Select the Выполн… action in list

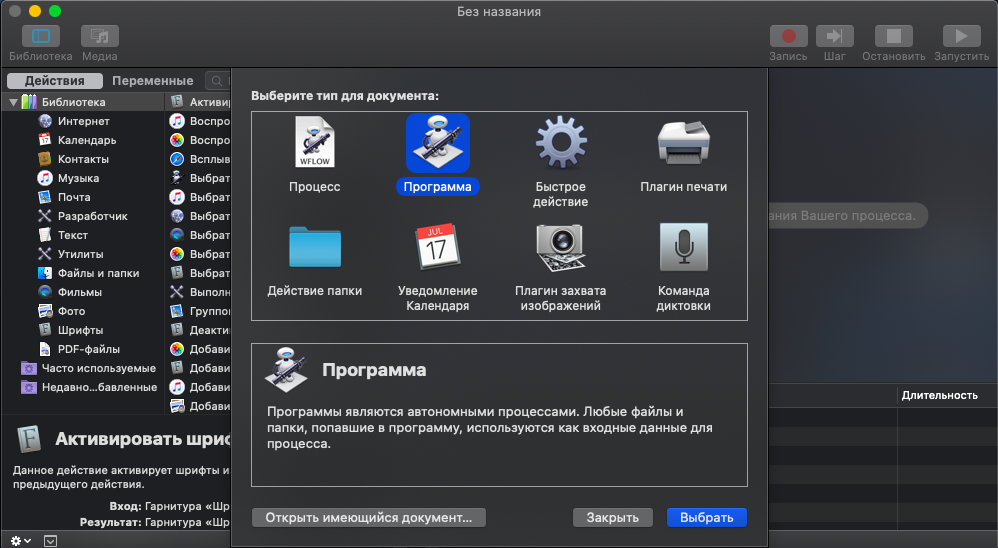click(x=200, y=292)
